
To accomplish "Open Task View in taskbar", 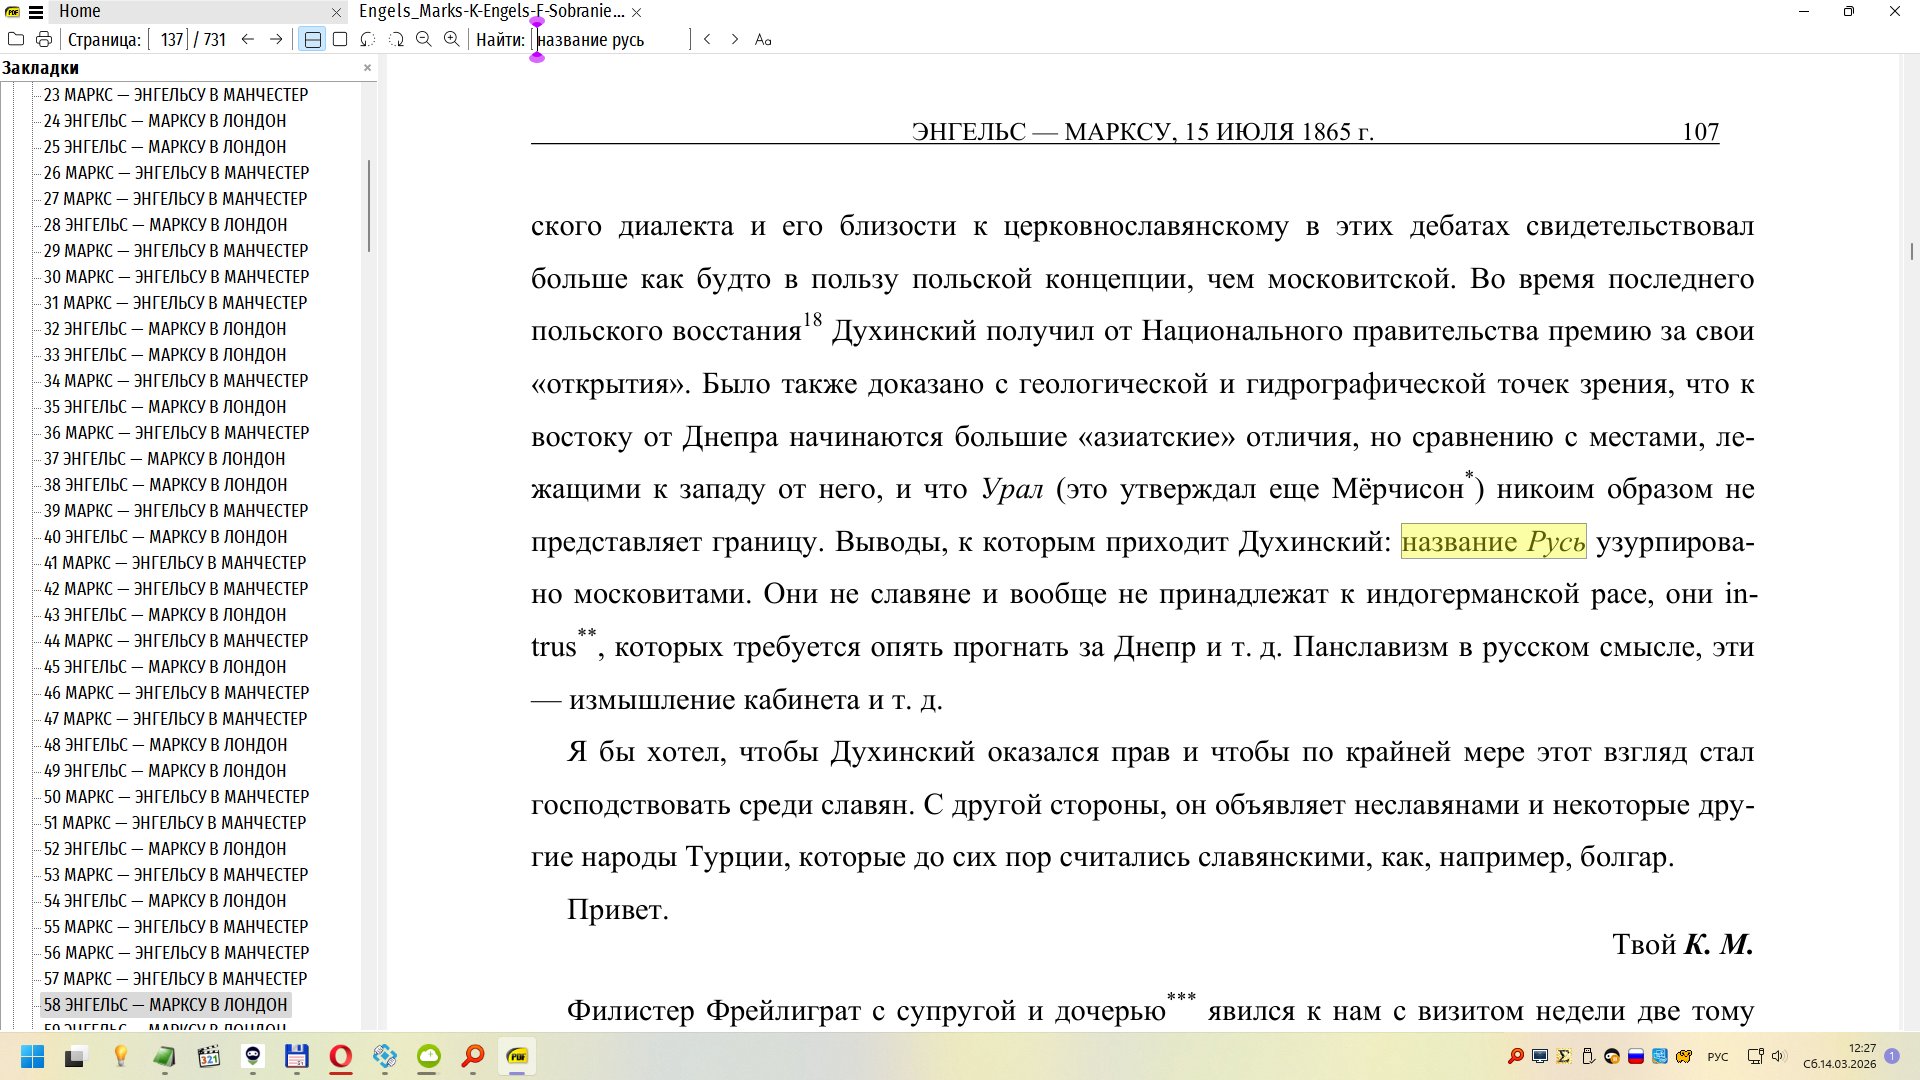I will click(76, 1056).
